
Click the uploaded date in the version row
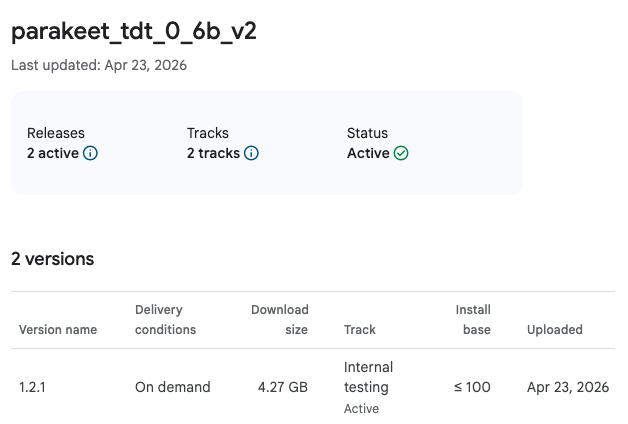pos(567,387)
